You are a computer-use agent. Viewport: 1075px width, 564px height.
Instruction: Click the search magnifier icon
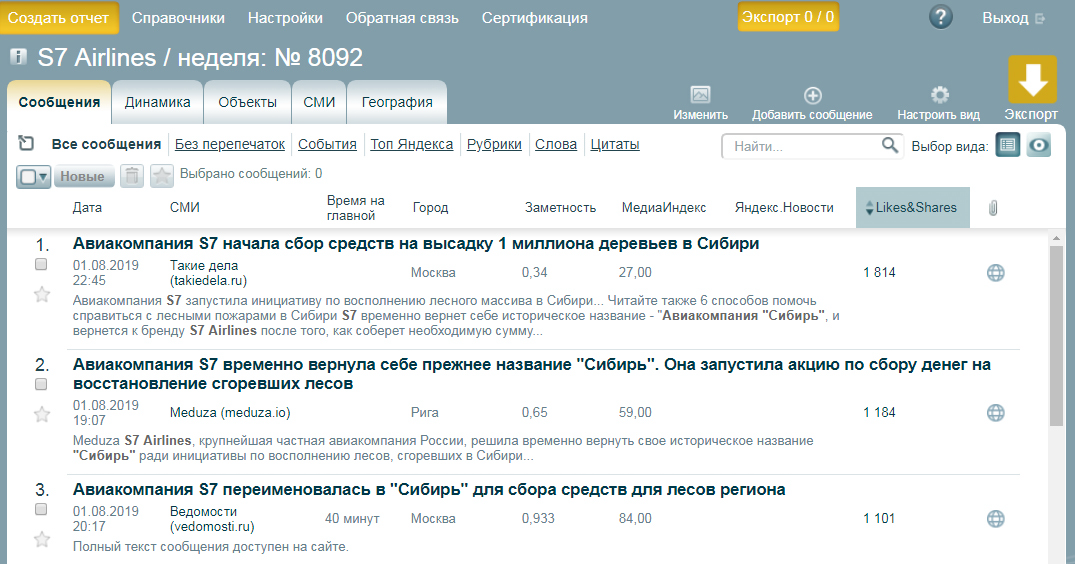tap(890, 146)
